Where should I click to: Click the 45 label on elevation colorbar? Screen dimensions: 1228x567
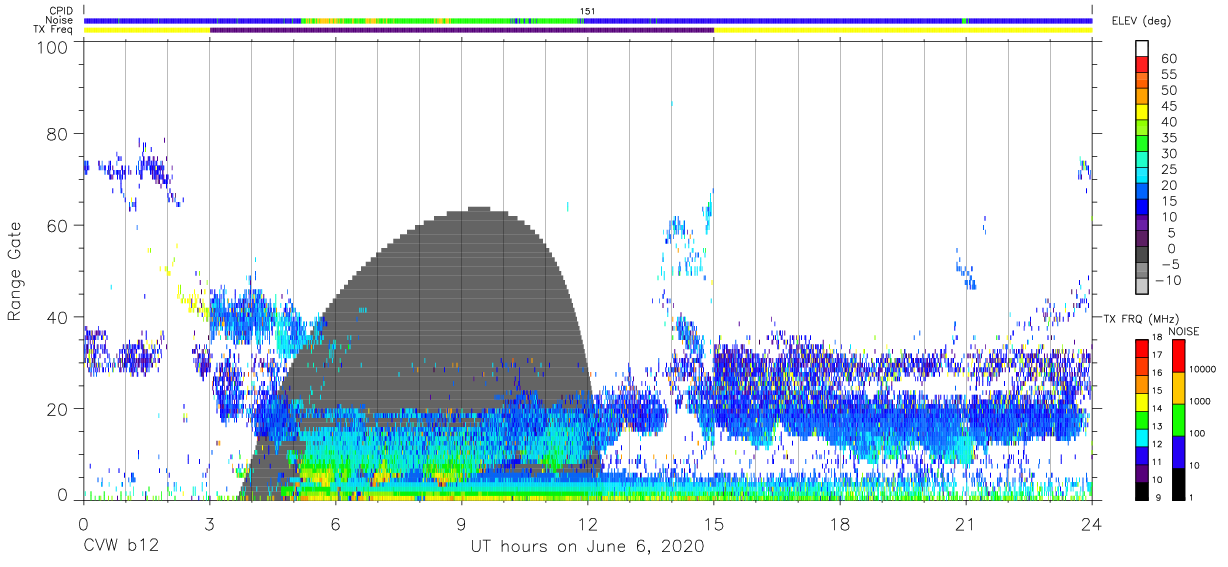(x=1168, y=107)
